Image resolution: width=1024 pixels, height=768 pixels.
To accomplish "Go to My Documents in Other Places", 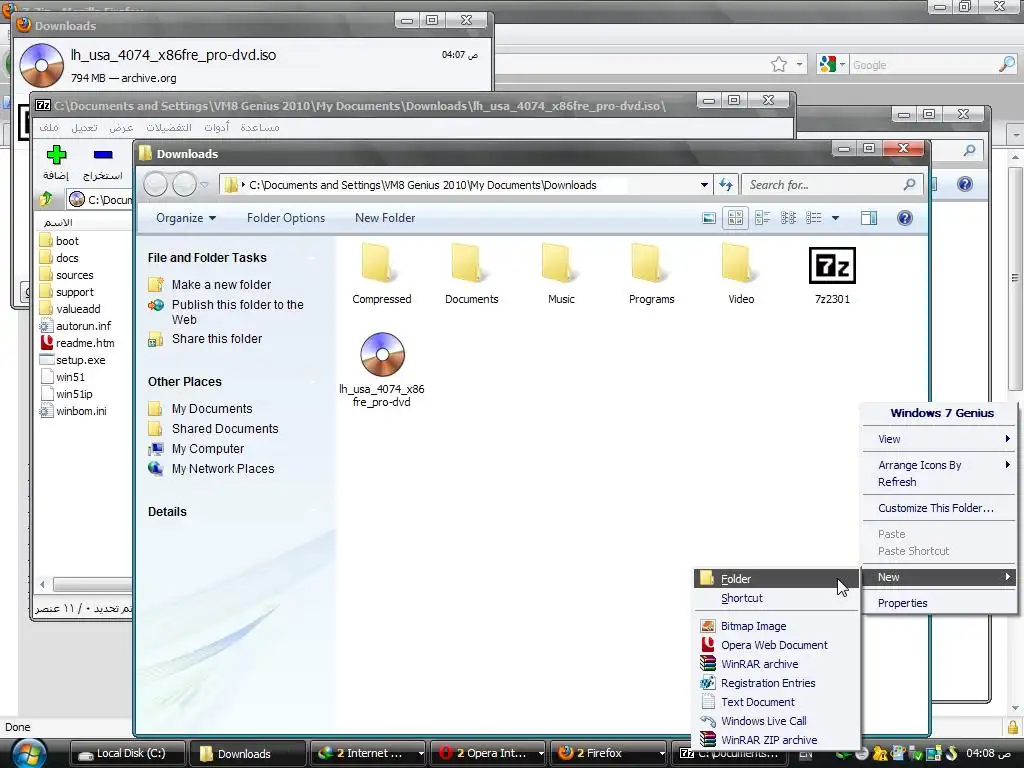I will (212, 409).
